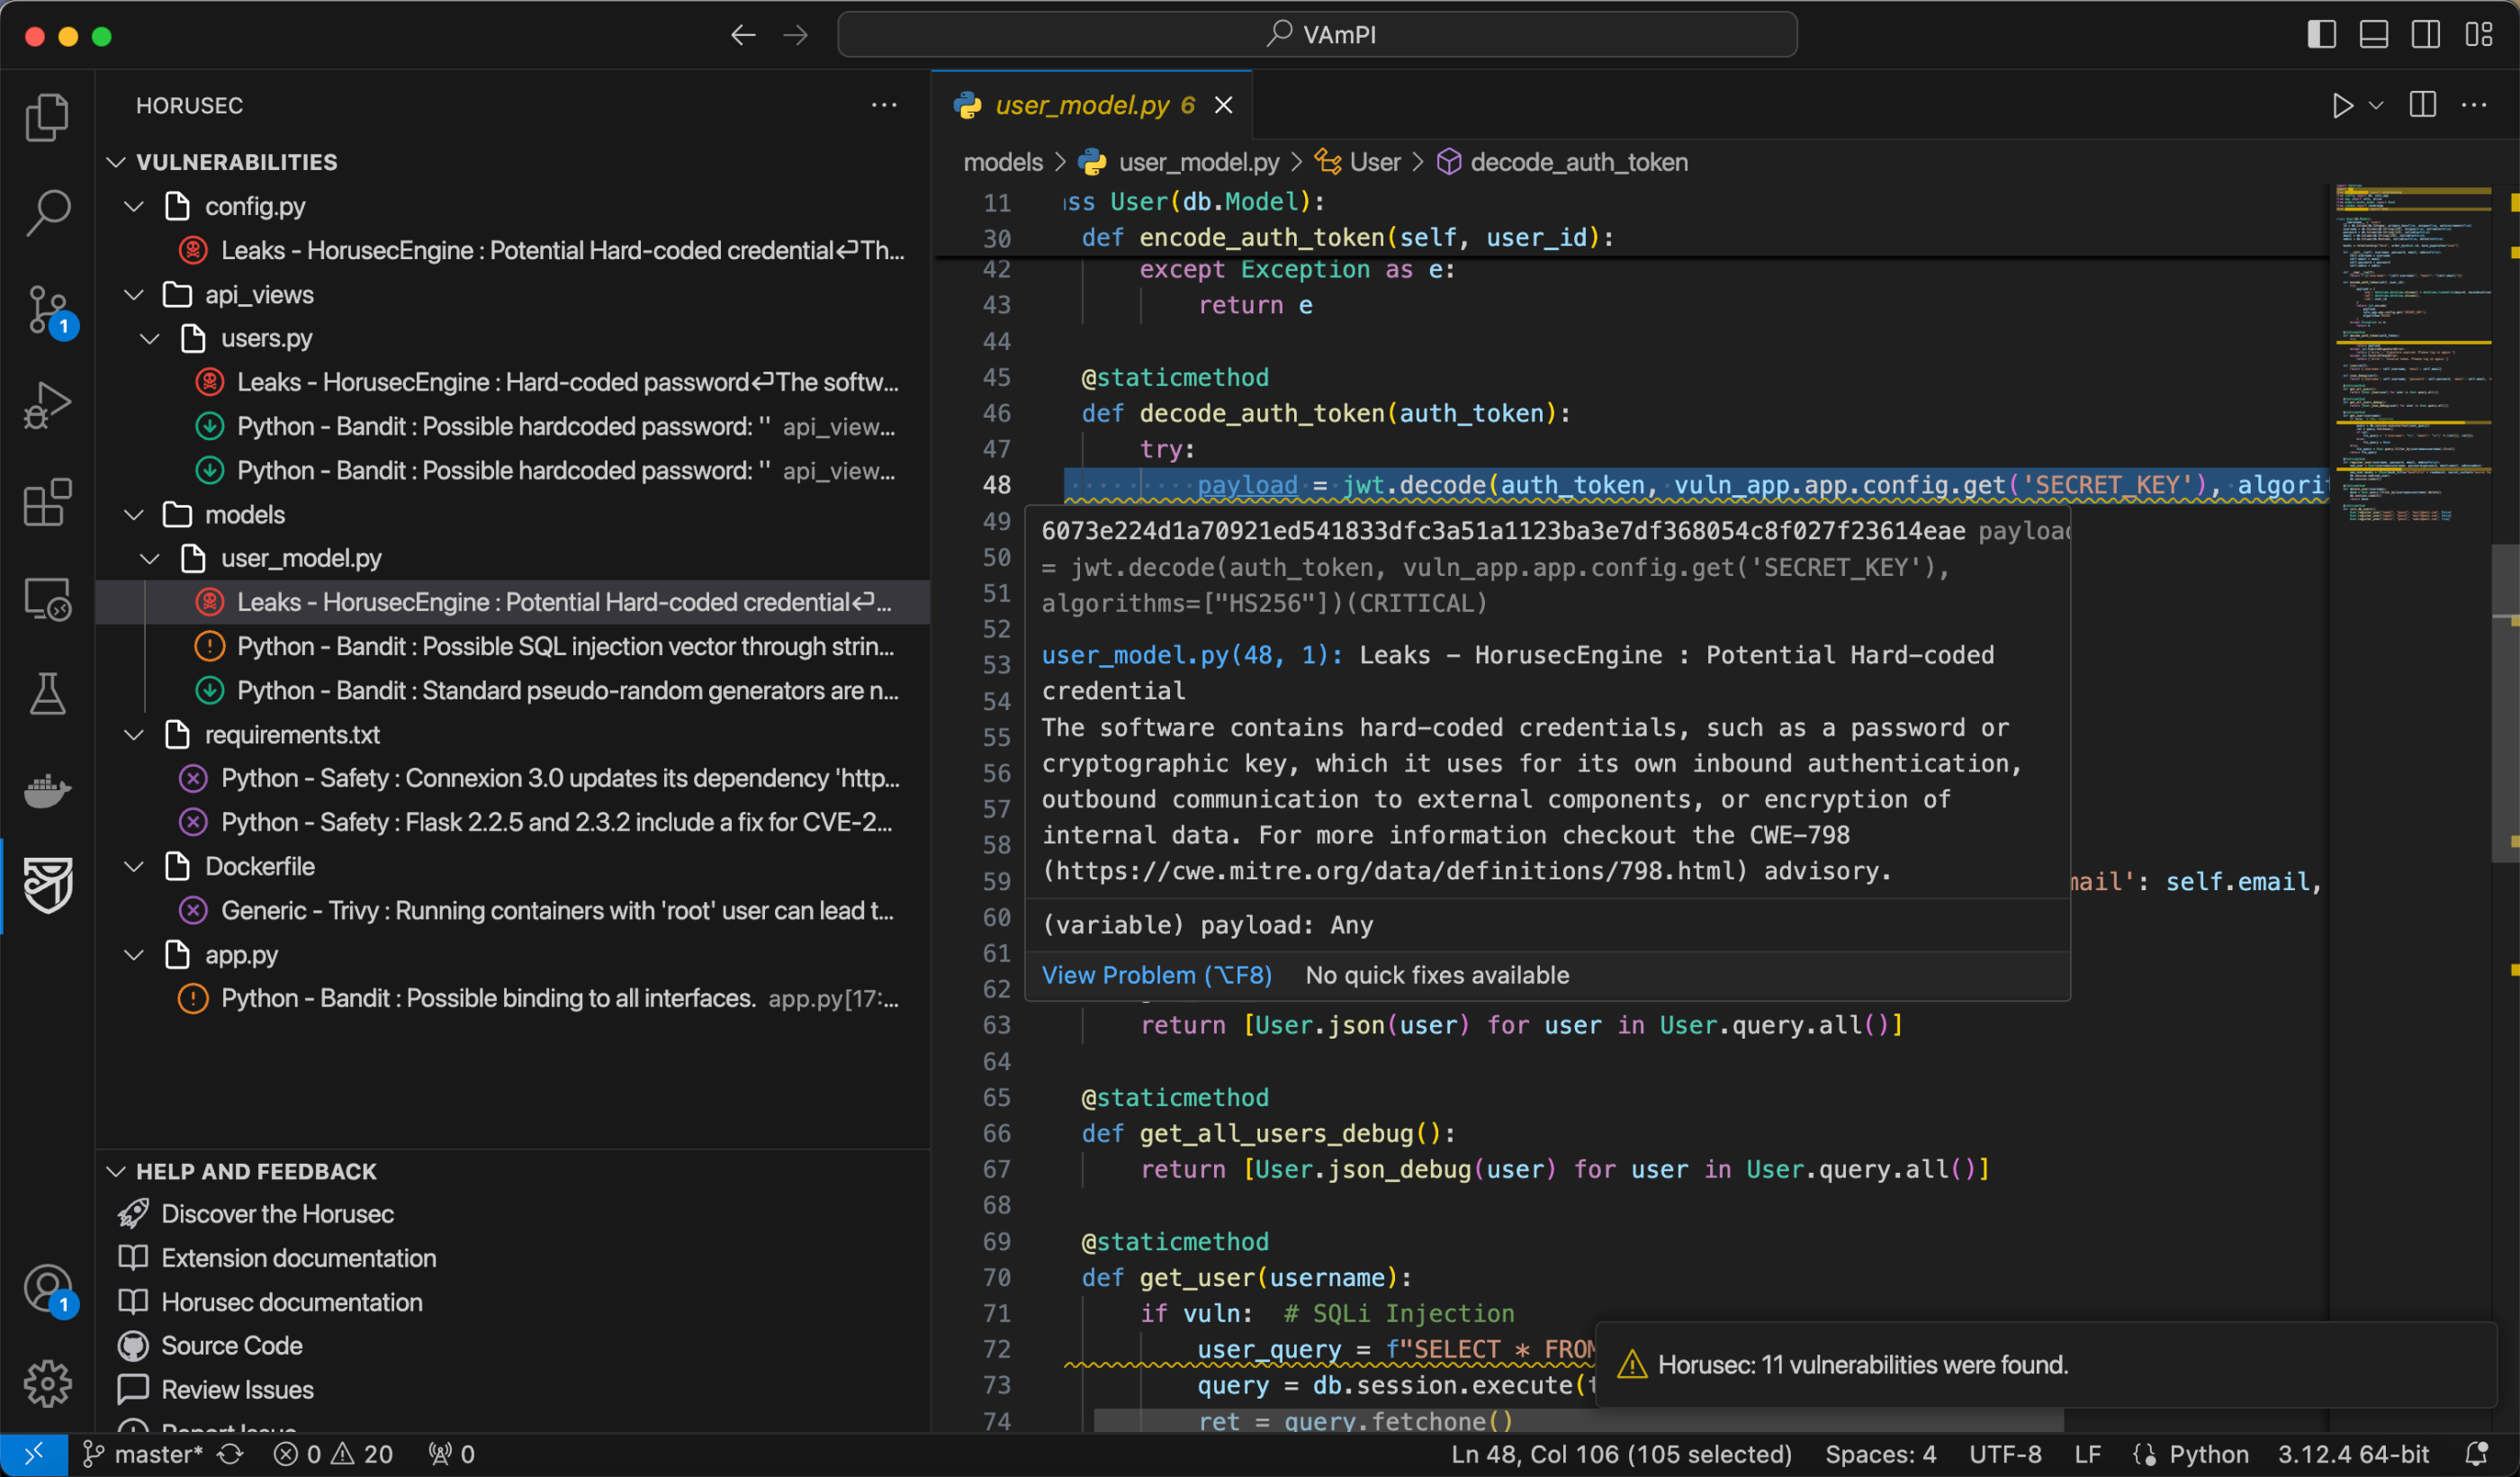Open Horusec documentation link
The width and height of the screenshot is (2520, 1477).
[x=292, y=1302]
